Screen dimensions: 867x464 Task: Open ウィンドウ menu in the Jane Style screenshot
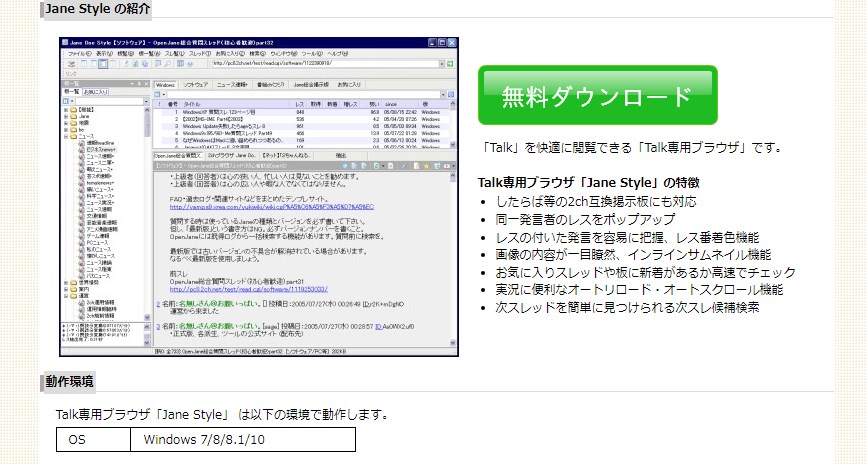[x=284, y=54]
